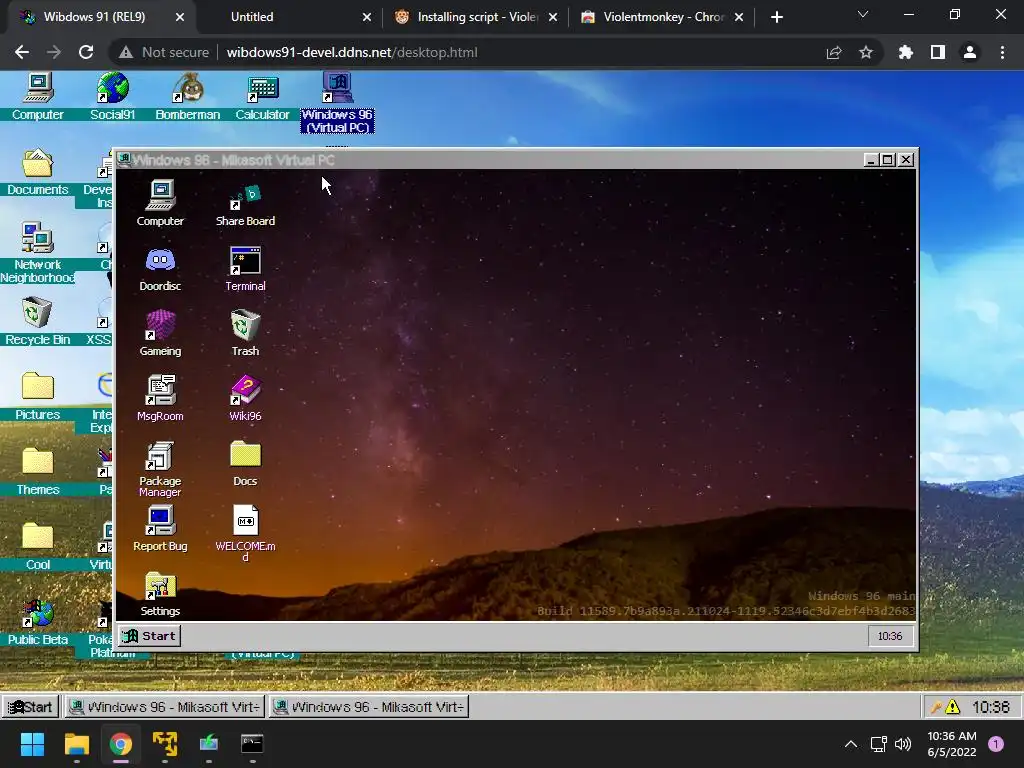1024x768 pixels.
Task: Open the Themes folder icon
Action: click(x=37, y=472)
